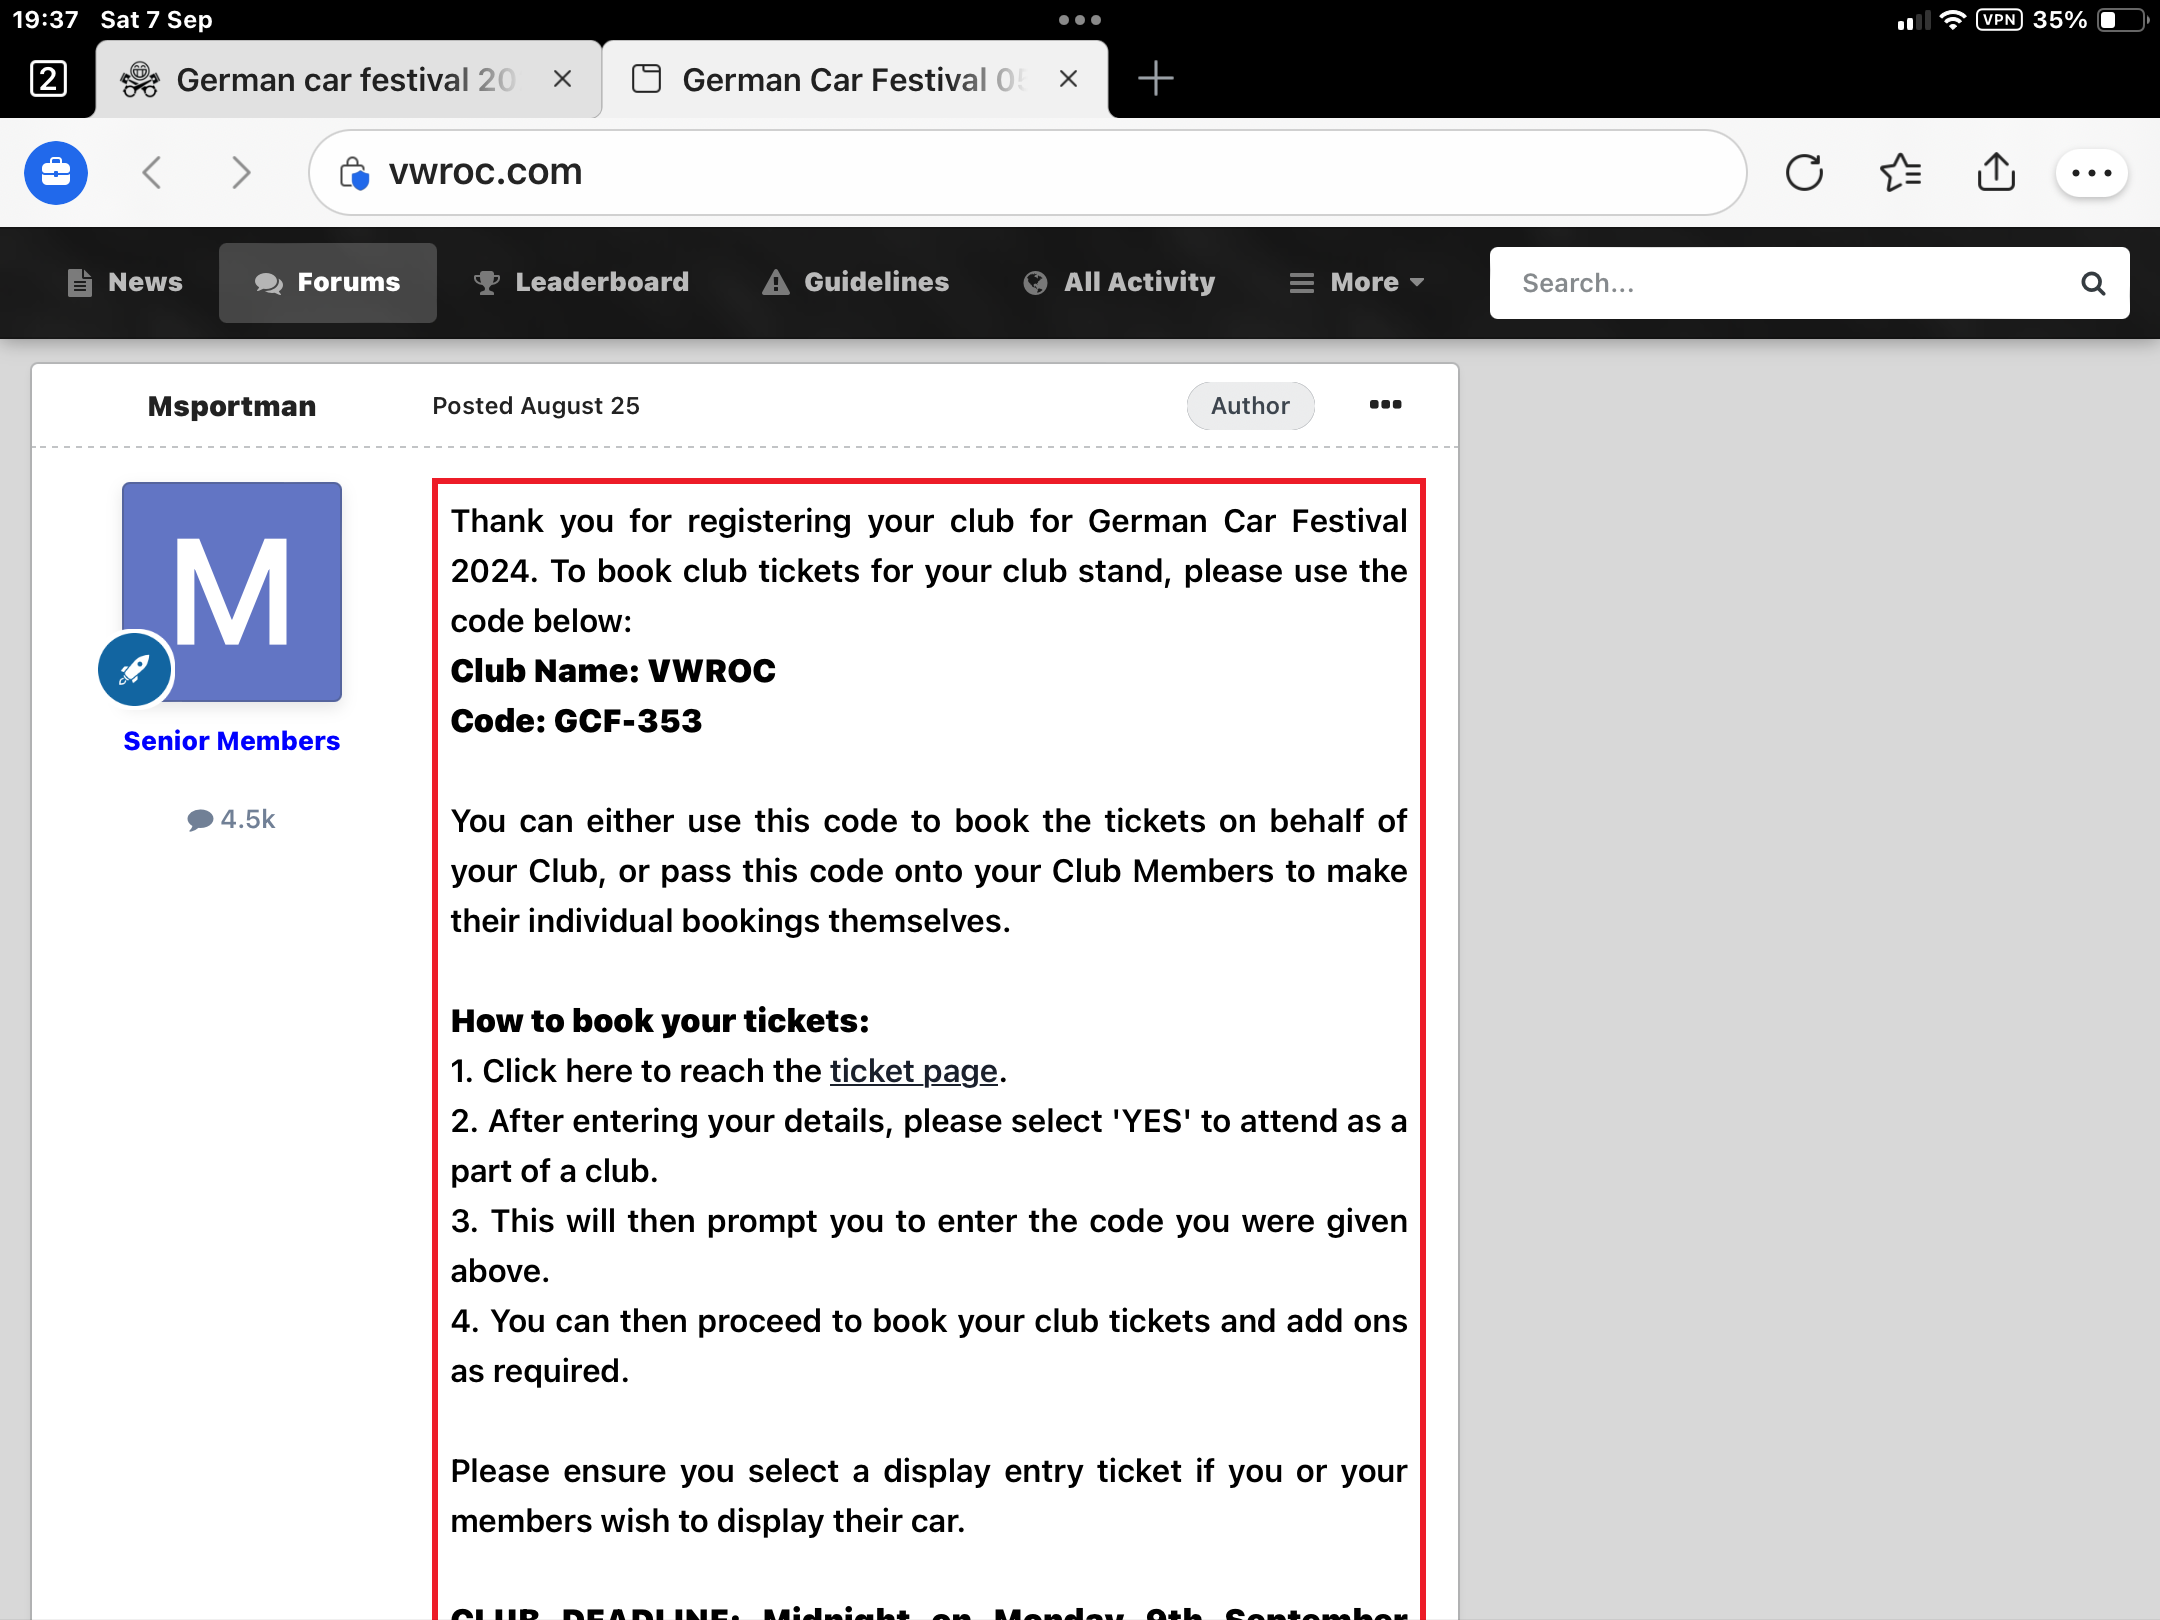2160x1620 pixels.
Task: Click inside the forum Search field
Action: [x=1780, y=284]
